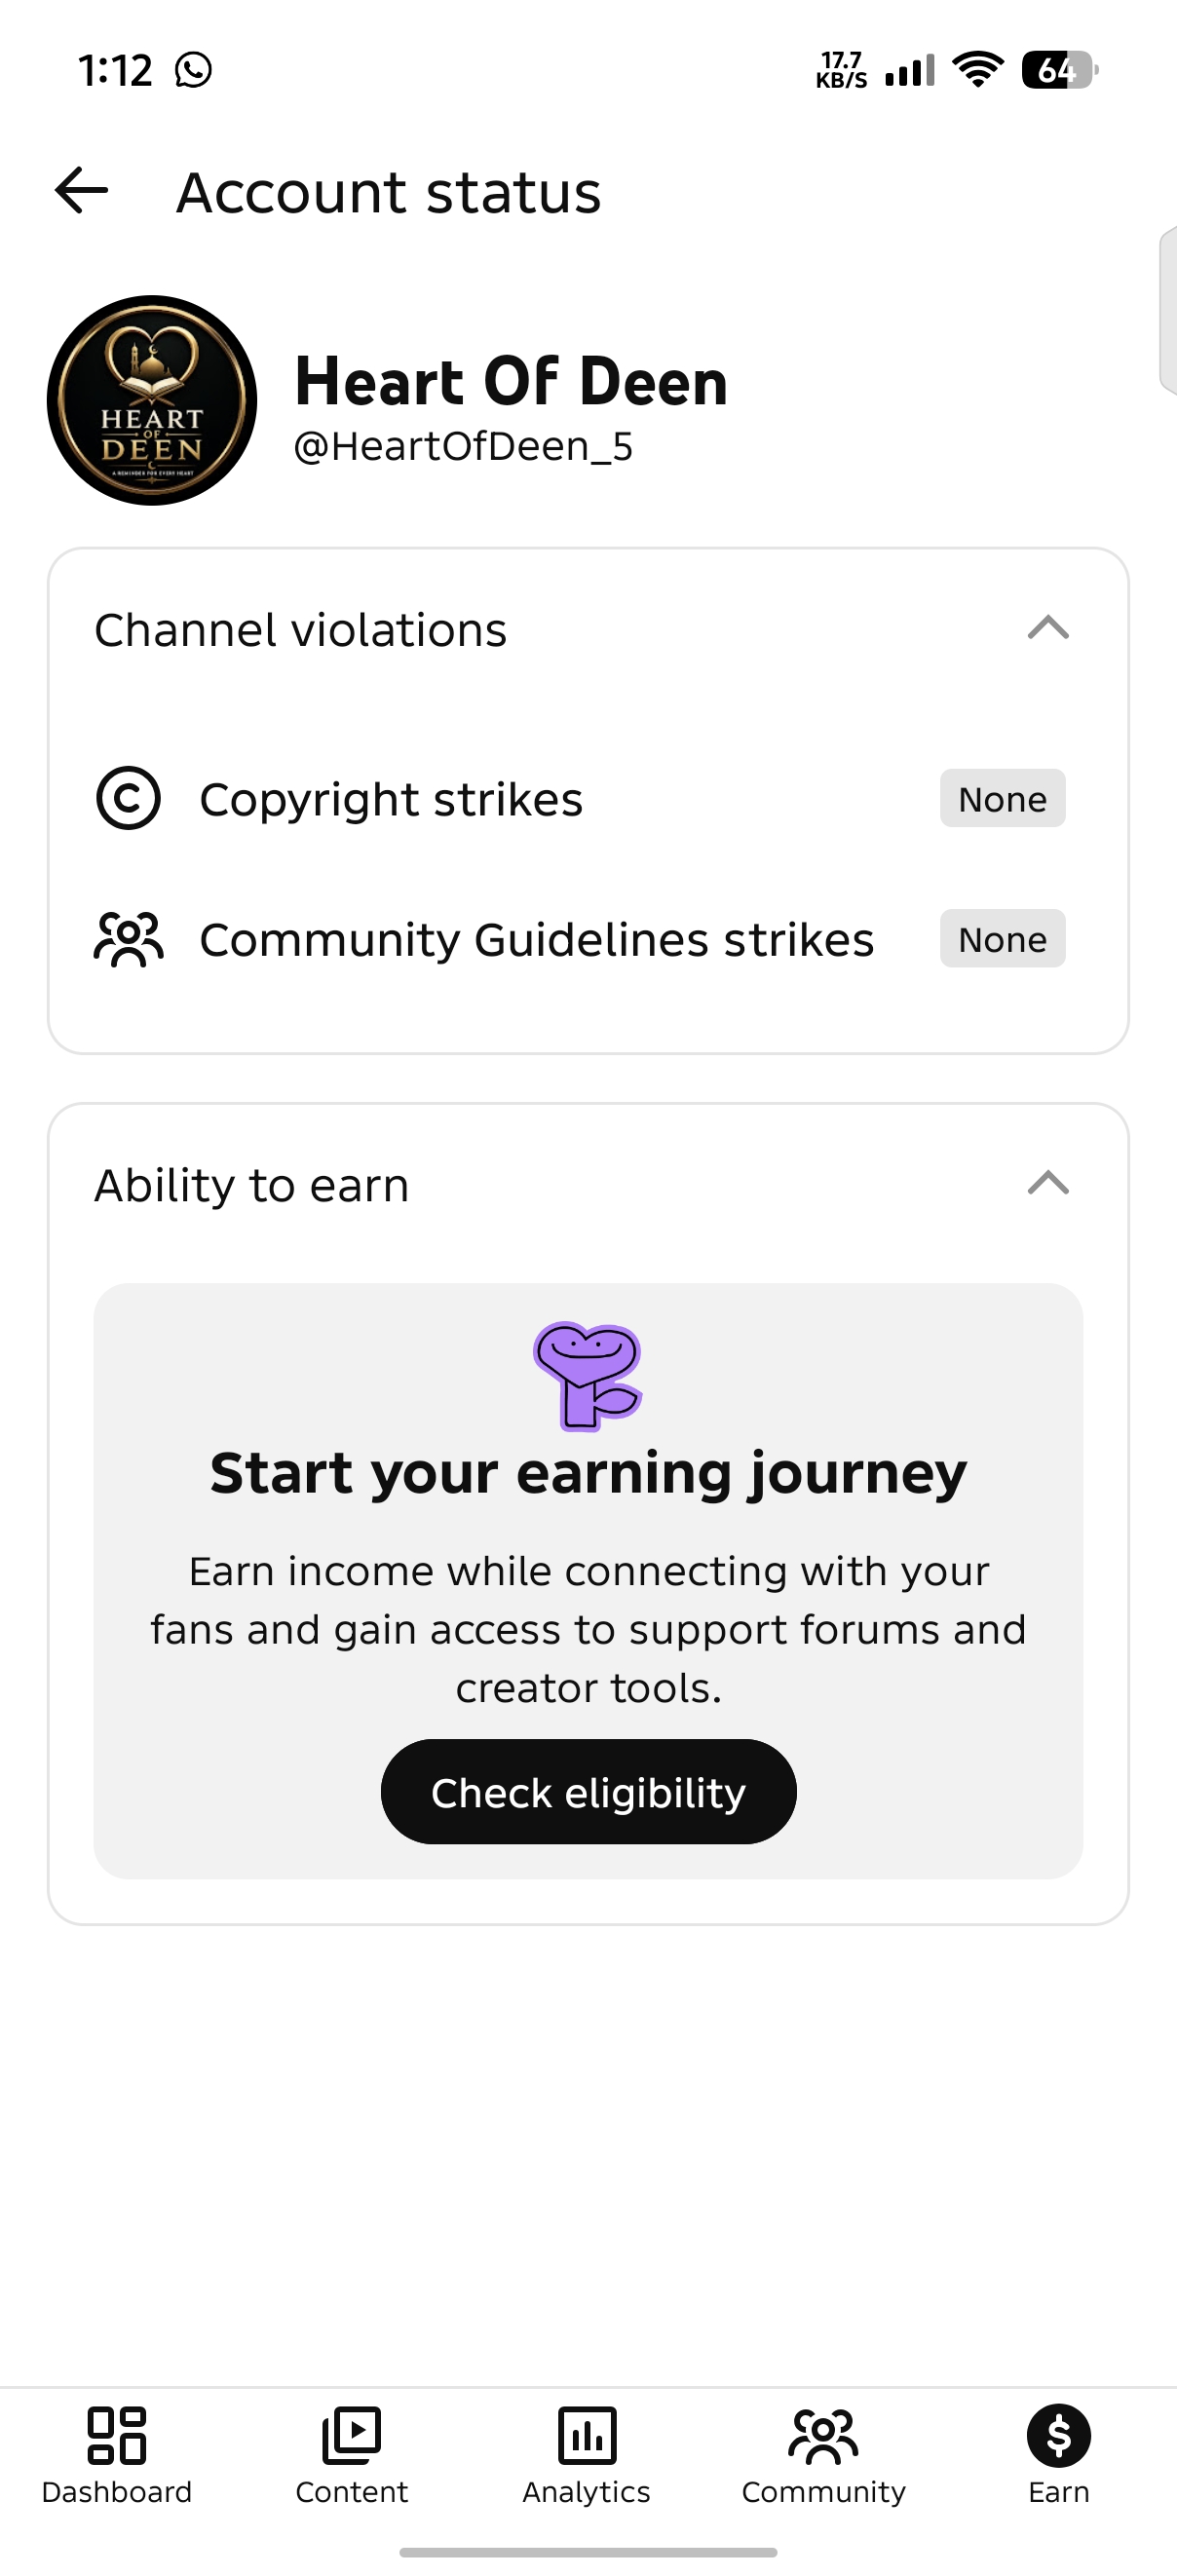Click the Check eligibility button
The width and height of the screenshot is (1177, 2576).
pyautogui.click(x=588, y=1791)
